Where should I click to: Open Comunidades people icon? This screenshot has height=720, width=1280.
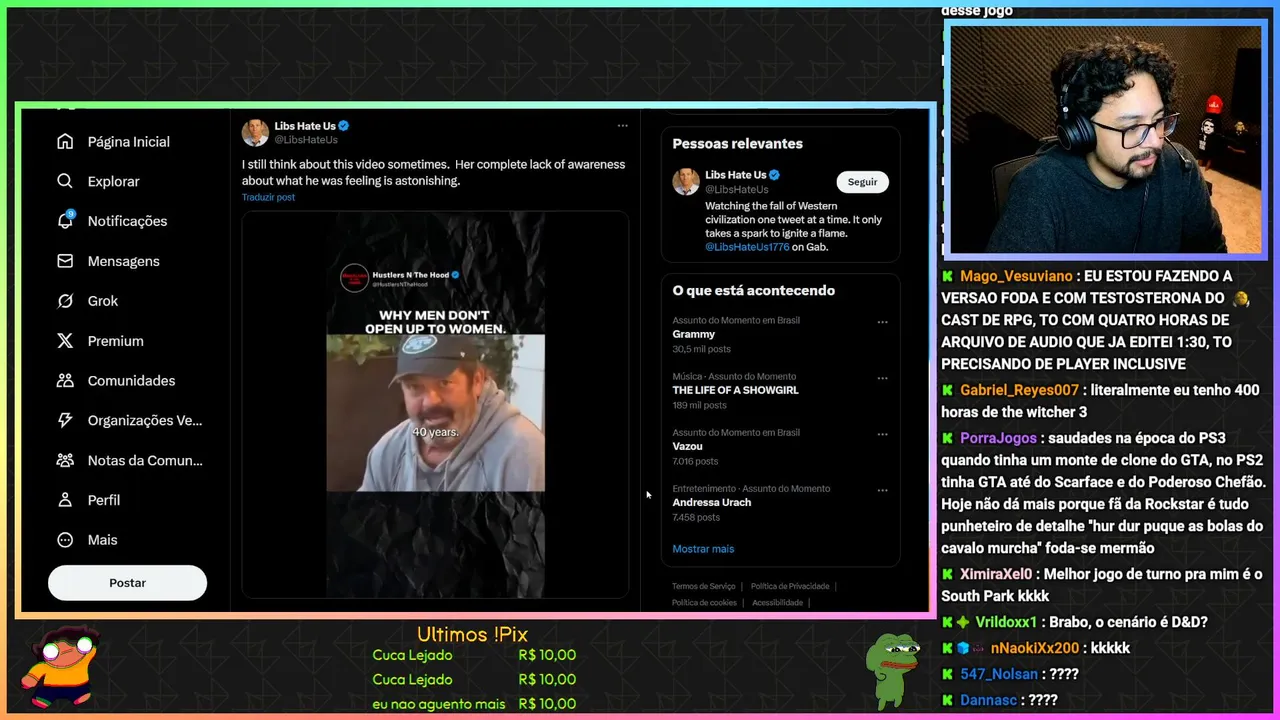(65, 380)
